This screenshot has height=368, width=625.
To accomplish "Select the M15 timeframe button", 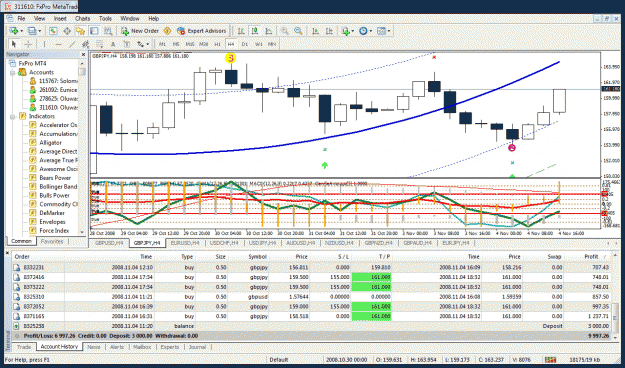I will click(x=190, y=44).
